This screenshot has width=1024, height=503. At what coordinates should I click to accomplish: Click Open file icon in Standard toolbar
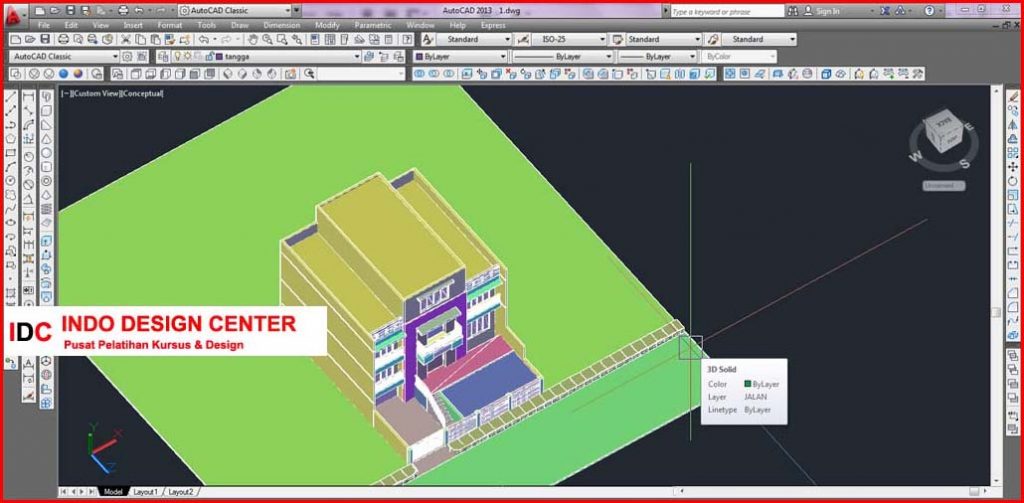coord(31,40)
